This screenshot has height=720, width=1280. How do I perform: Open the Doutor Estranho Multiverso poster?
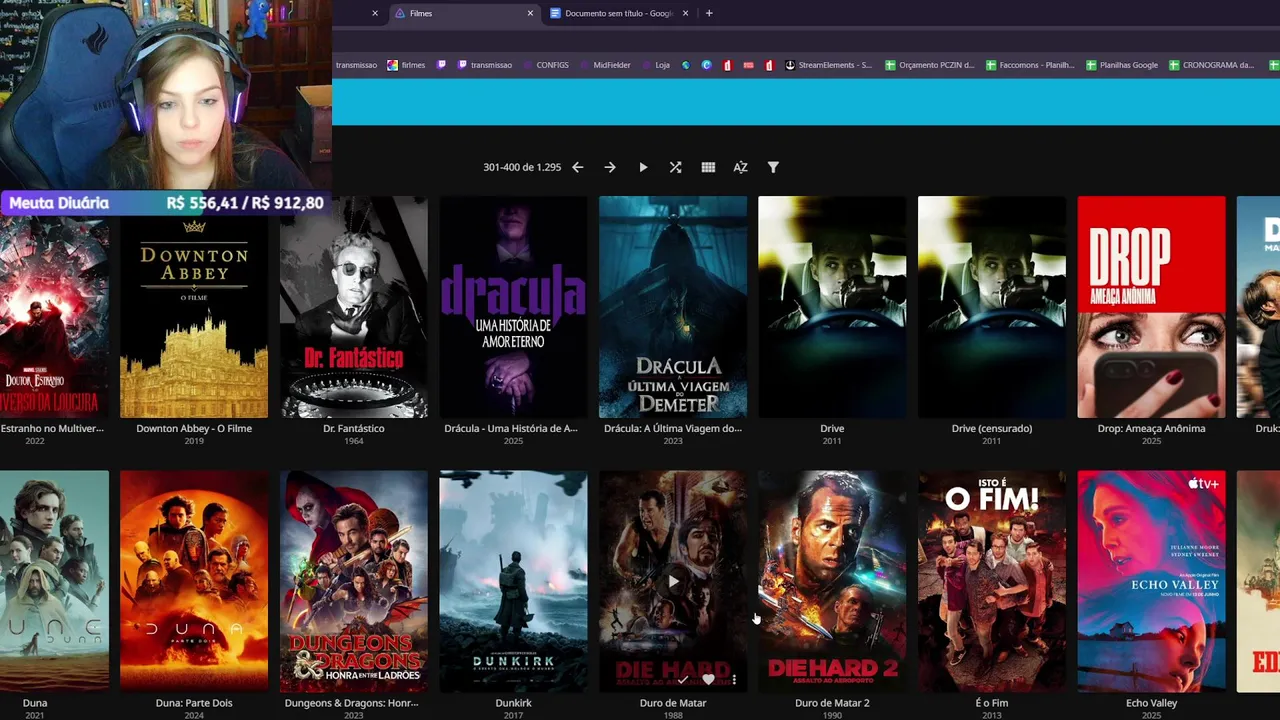click(54, 317)
